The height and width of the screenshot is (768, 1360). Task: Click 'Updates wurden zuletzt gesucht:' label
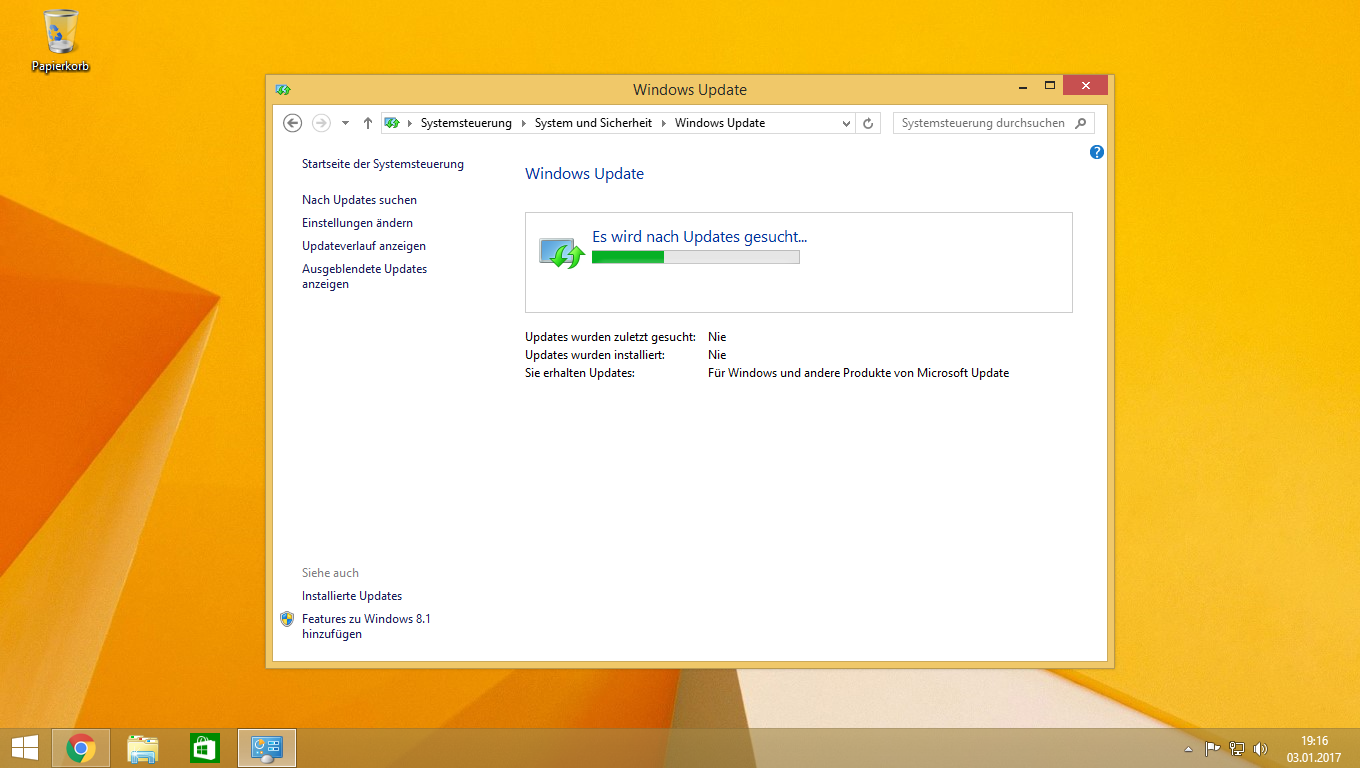[x=610, y=337]
